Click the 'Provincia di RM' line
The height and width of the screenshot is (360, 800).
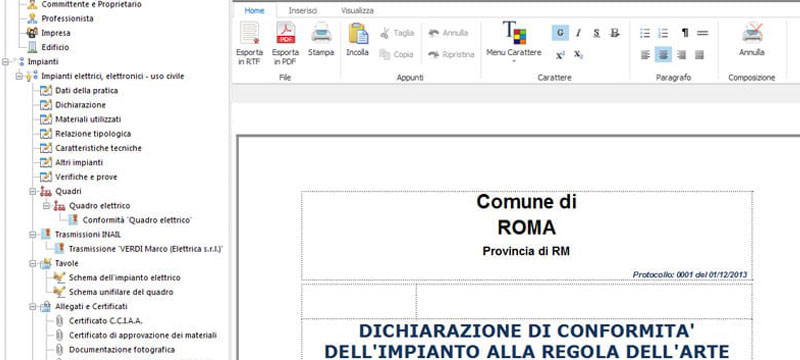pos(526,251)
